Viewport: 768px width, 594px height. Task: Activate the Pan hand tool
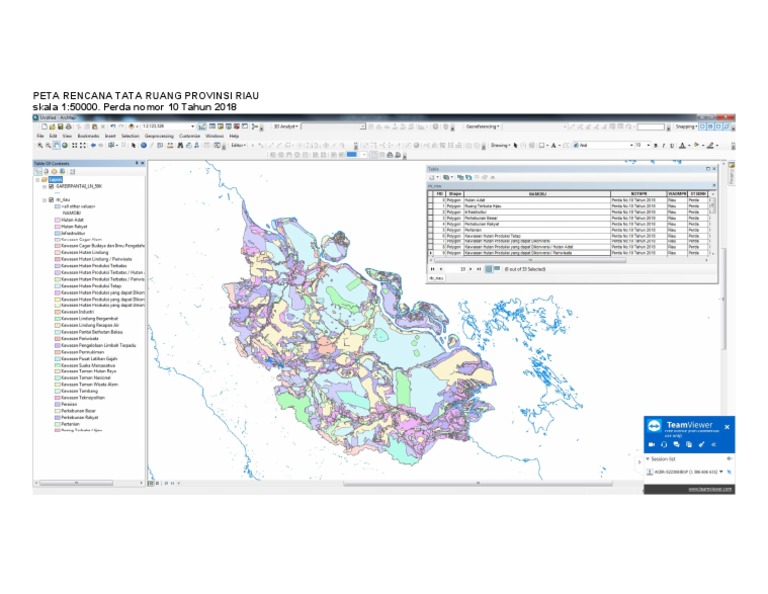click(56, 145)
